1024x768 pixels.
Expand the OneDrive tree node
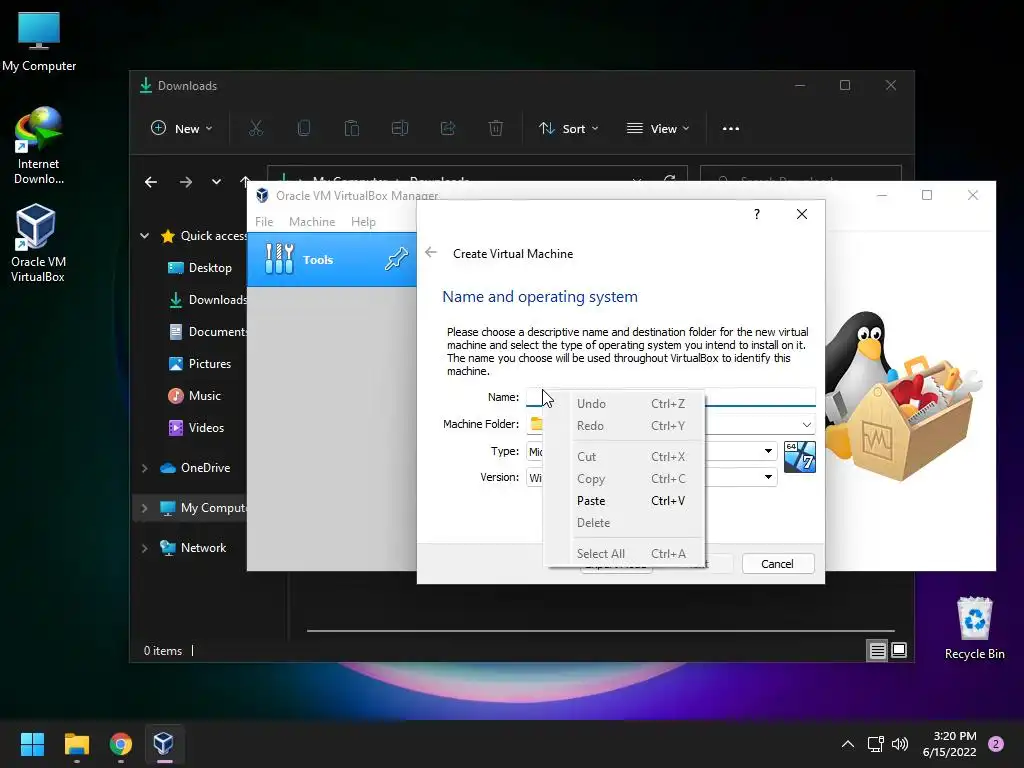coord(144,468)
